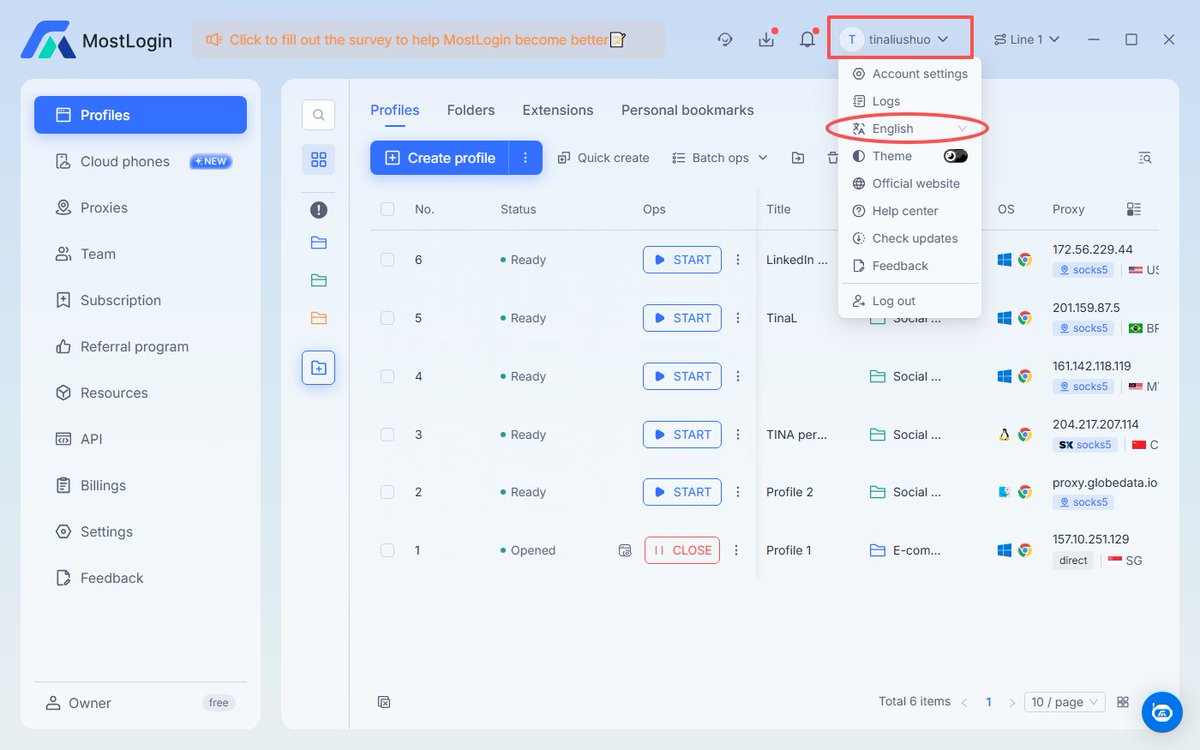The image size is (1200, 750).
Task: Check the checkbox for profile 2
Action: tap(387, 492)
